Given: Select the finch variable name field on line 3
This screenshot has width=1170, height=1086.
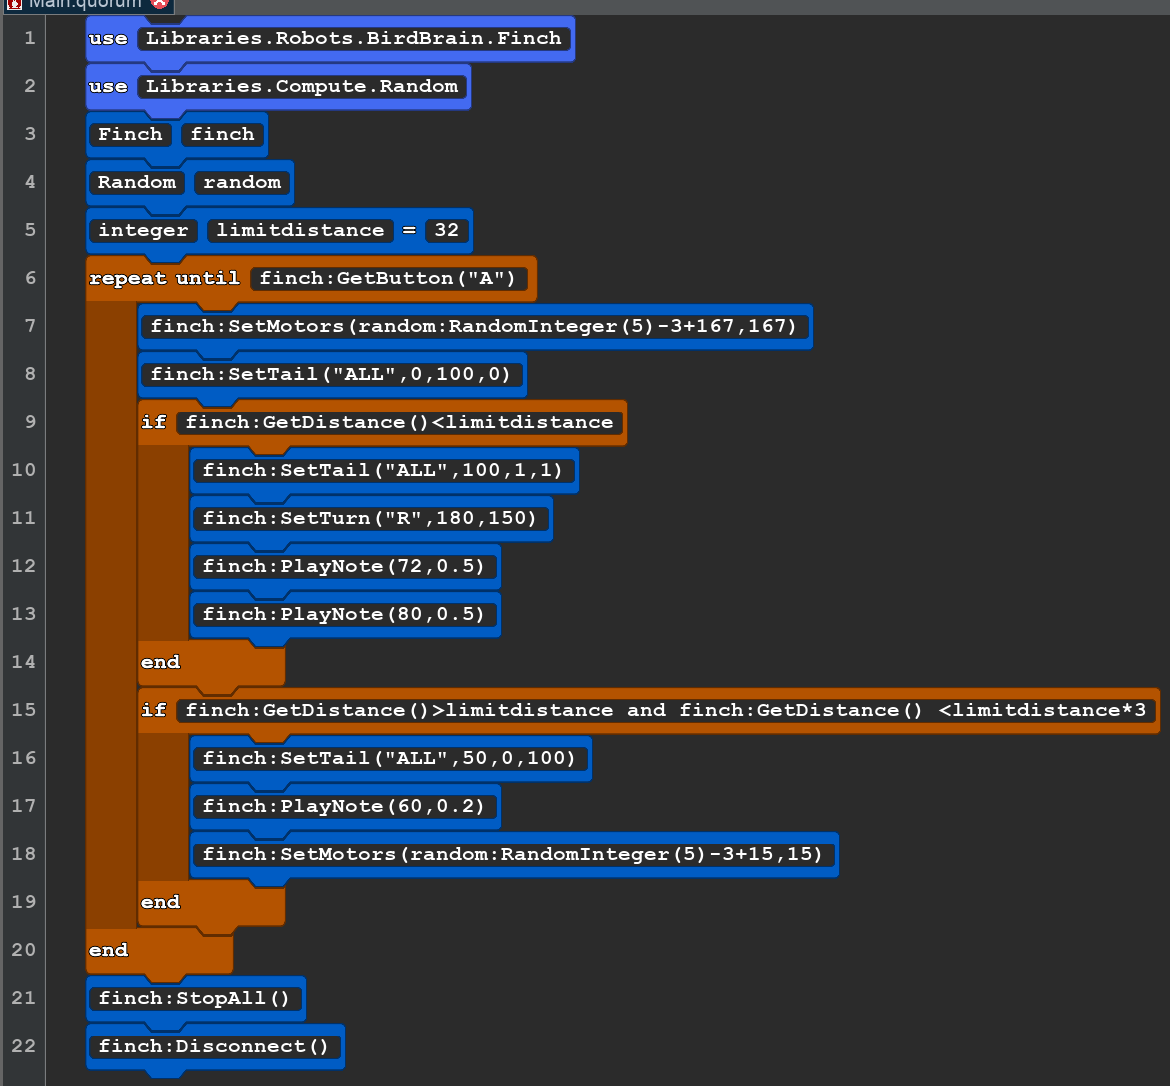Looking at the screenshot, I should point(222,135).
